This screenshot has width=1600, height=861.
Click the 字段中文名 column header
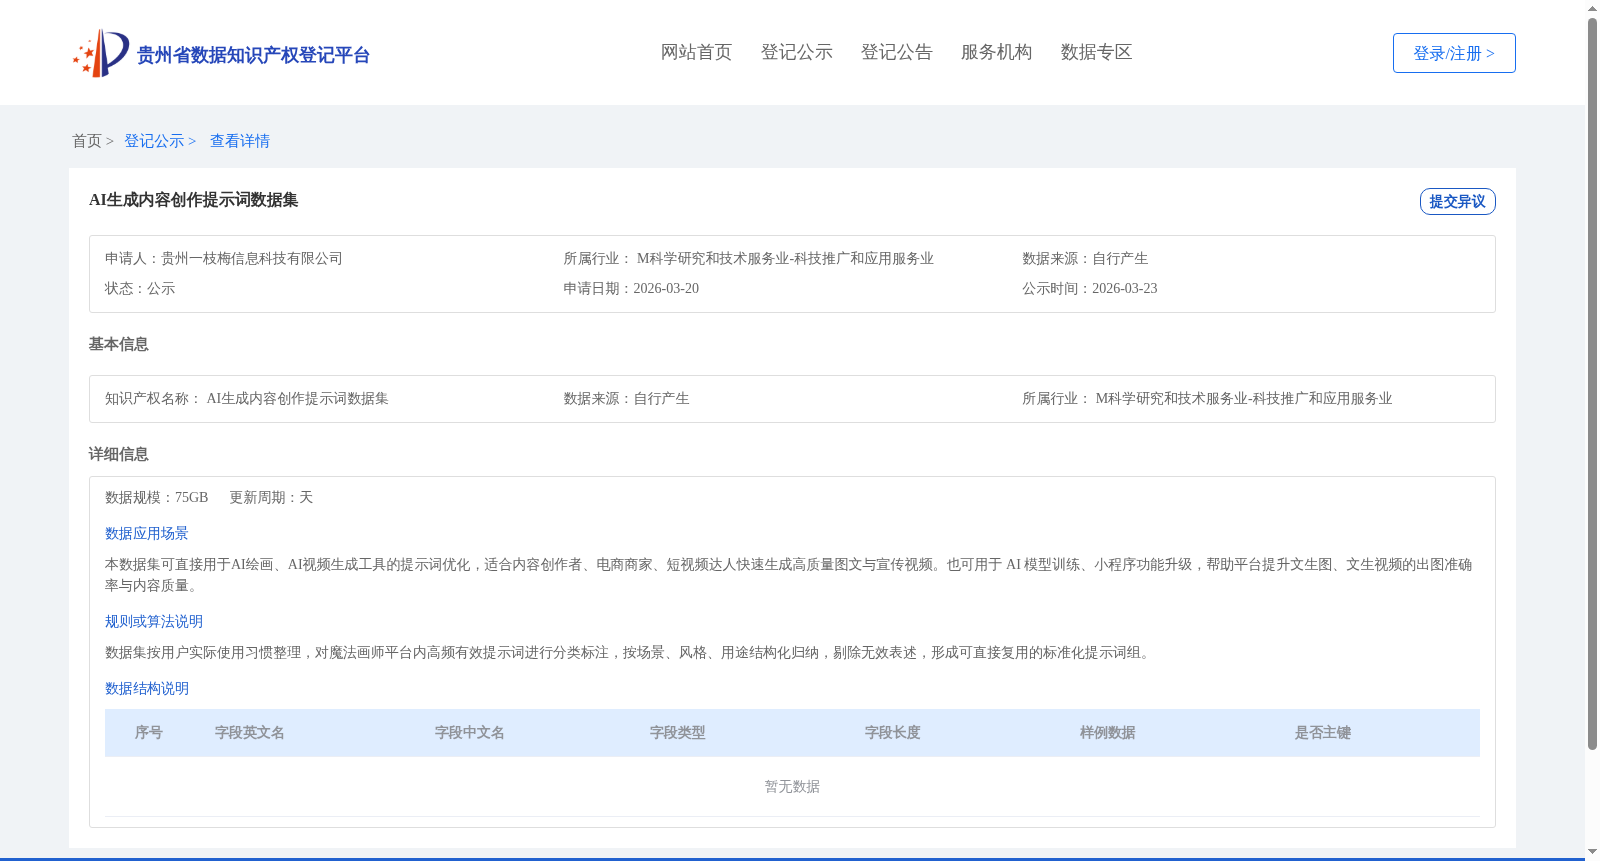(x=470, y=733)
